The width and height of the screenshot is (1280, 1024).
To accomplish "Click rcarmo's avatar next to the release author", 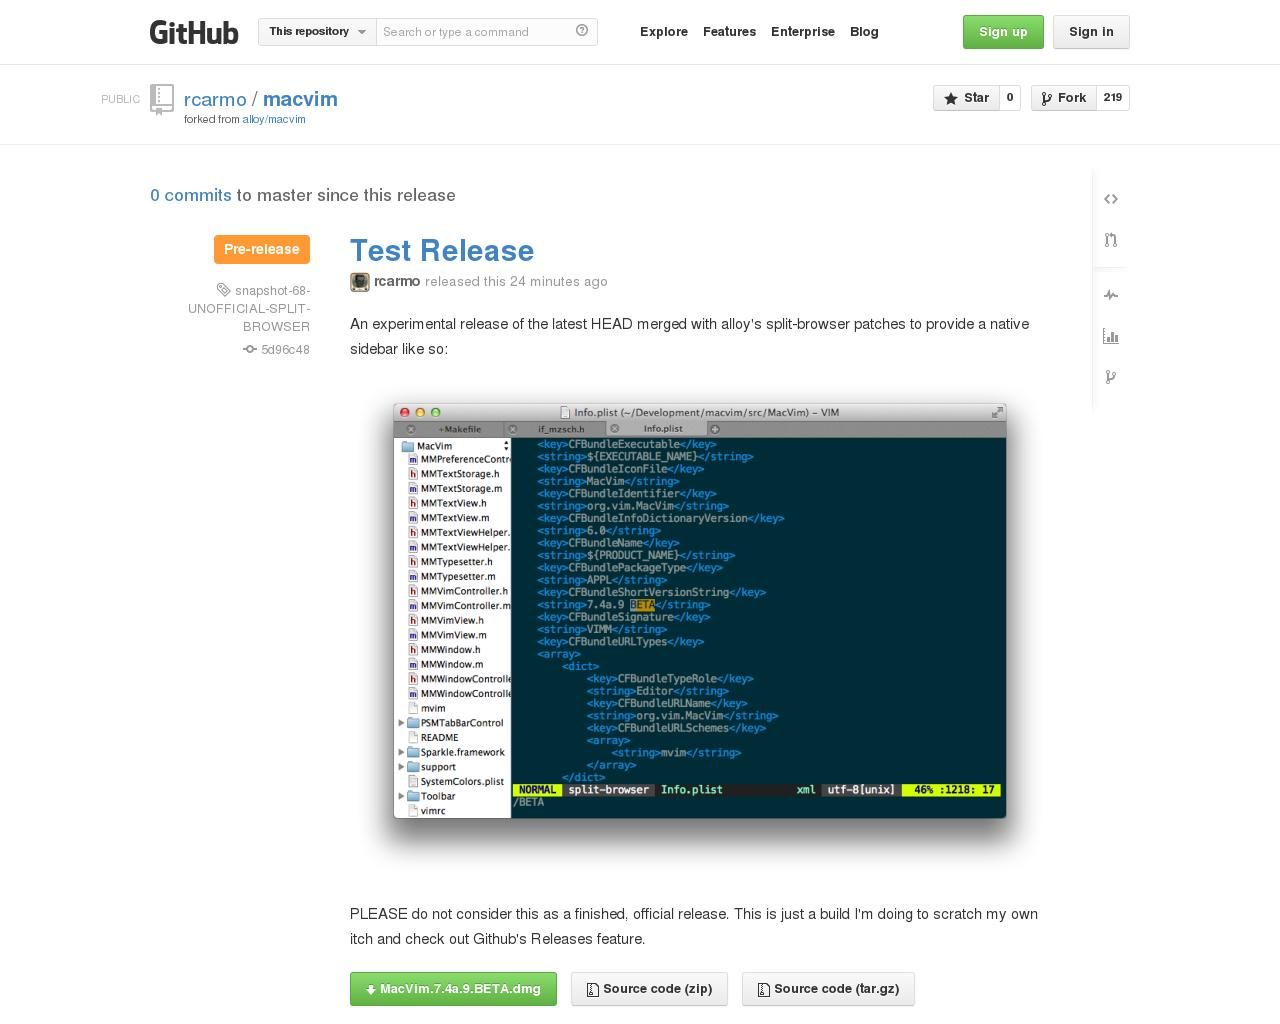I will coord(360,282).
